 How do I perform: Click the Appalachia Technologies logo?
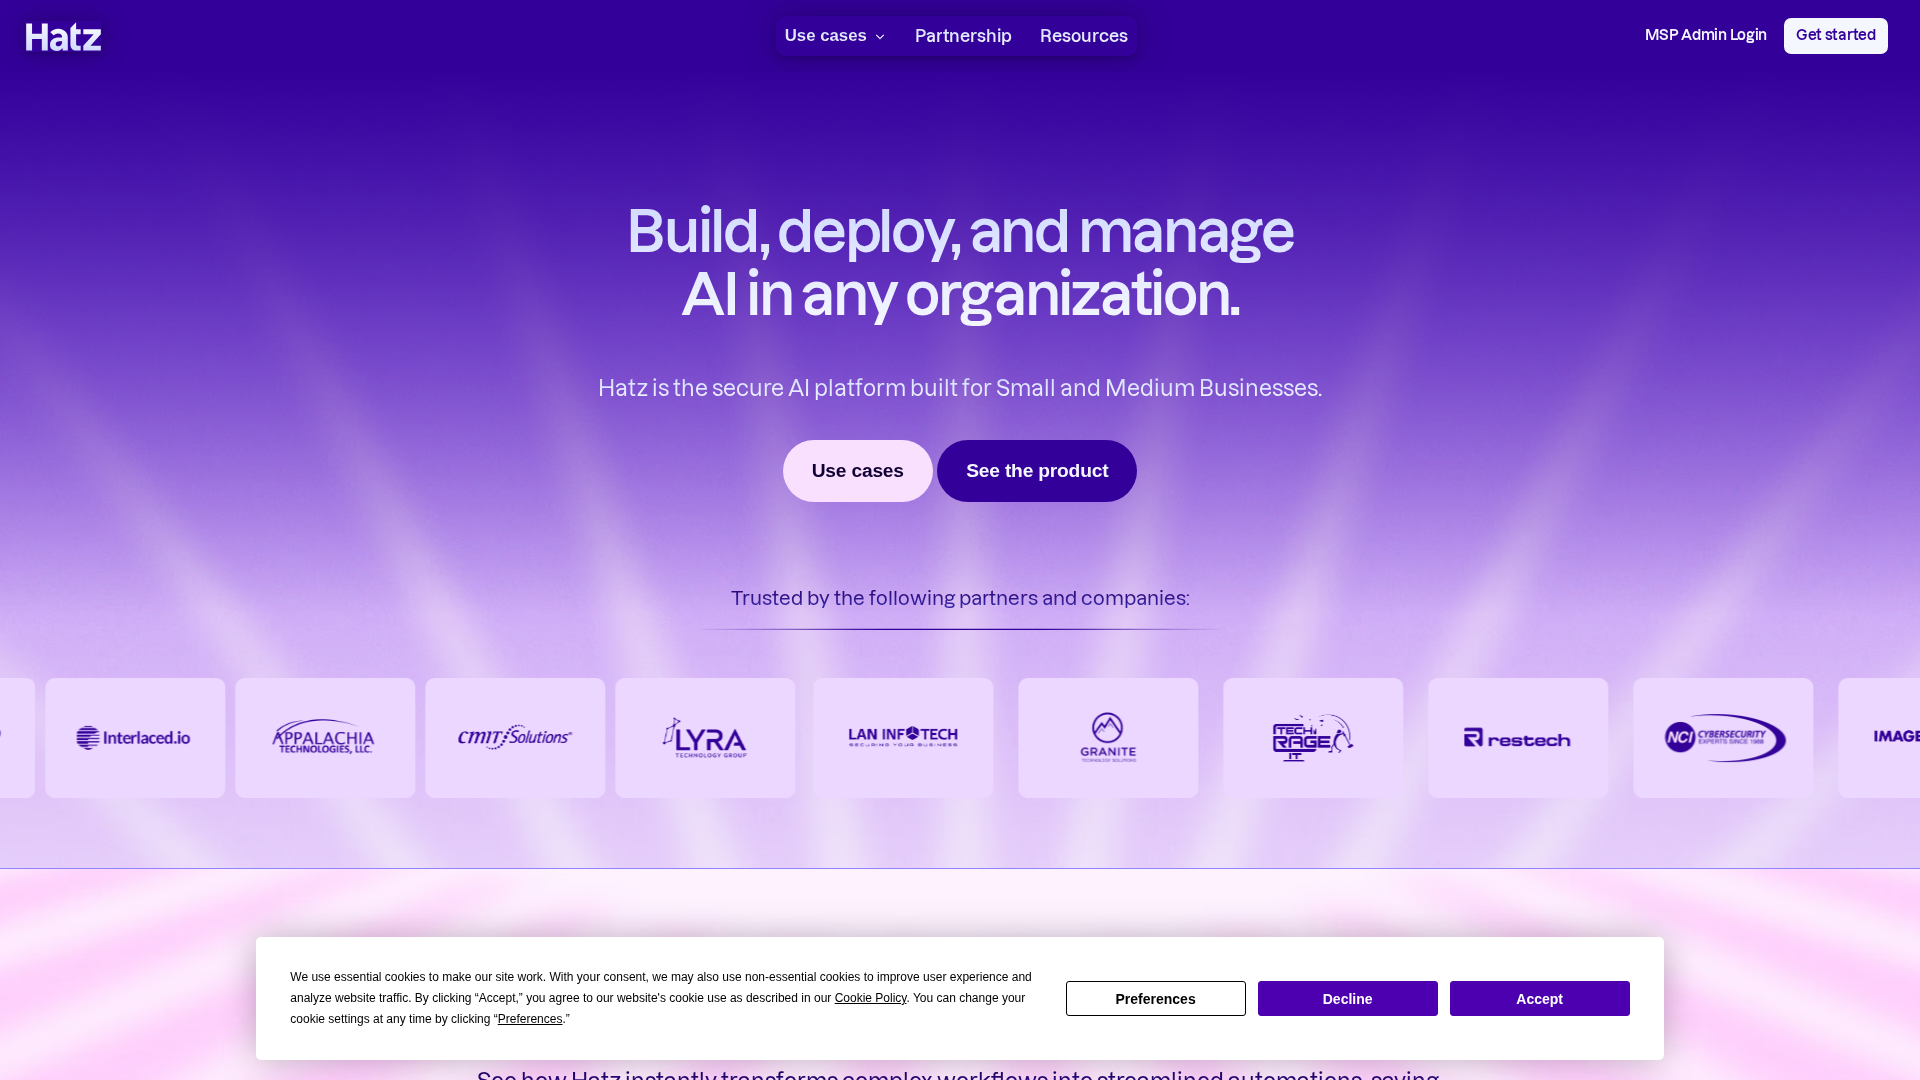click(x=325, y=738)
